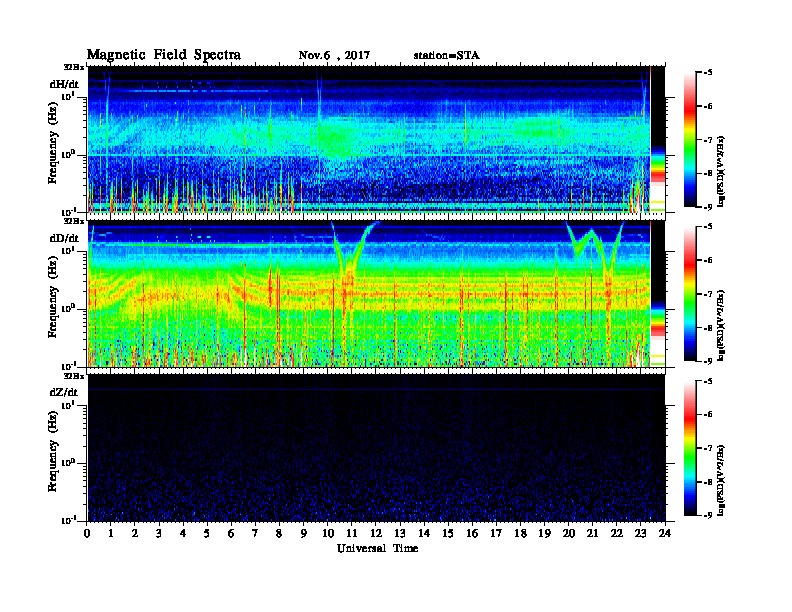792x612 pixels.
Task: Click the color scale bar beside the dD/dt panel
Action: [x=690, y=294]
